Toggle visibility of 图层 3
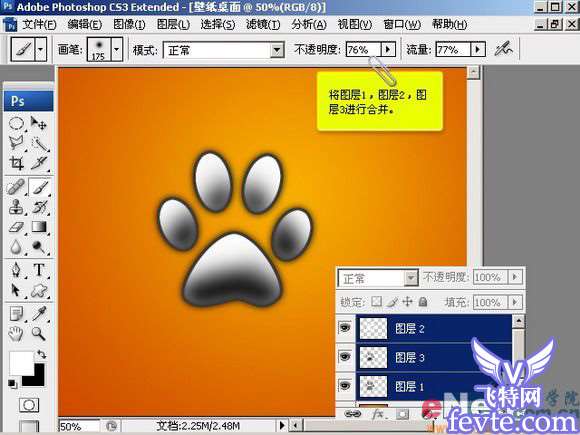This screenshot has height=435, width=580. [x=345, y=357]
